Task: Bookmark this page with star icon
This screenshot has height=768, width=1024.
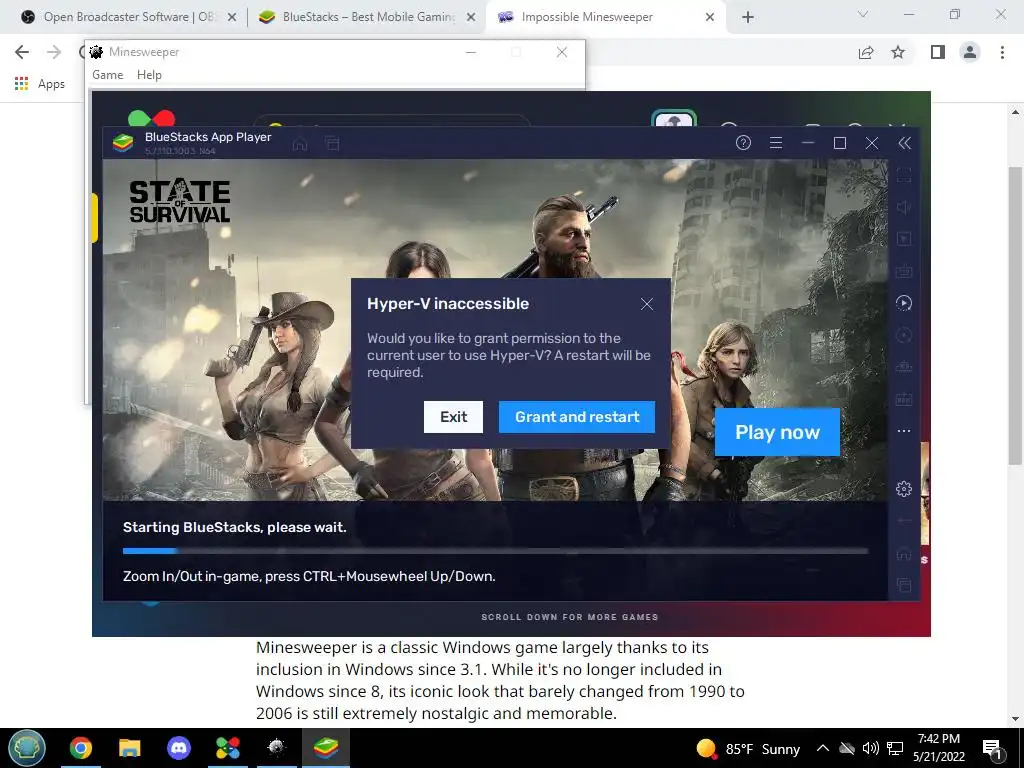Action: pyautogui.click(x=898, y=52)
